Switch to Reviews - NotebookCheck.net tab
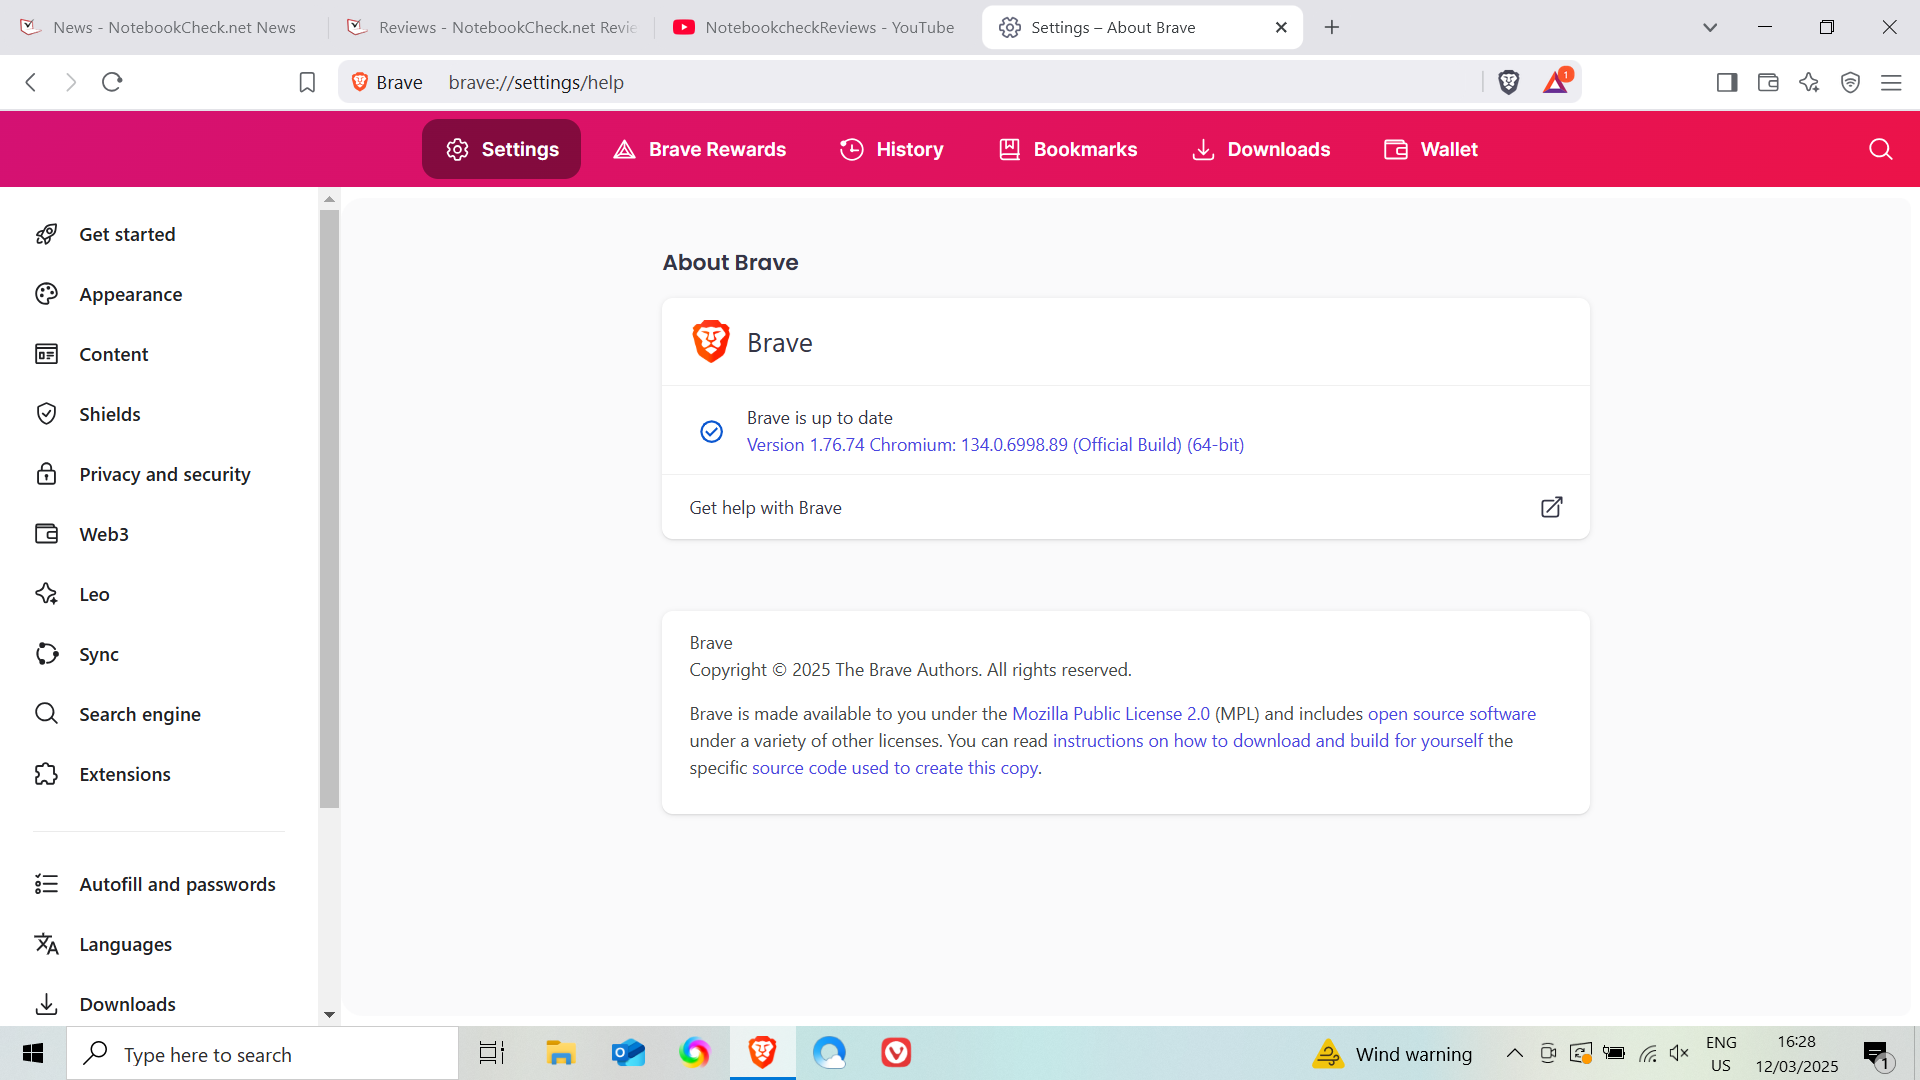Image resolution: width=1920 pixels, height=1080 pixels. point(492,27)
